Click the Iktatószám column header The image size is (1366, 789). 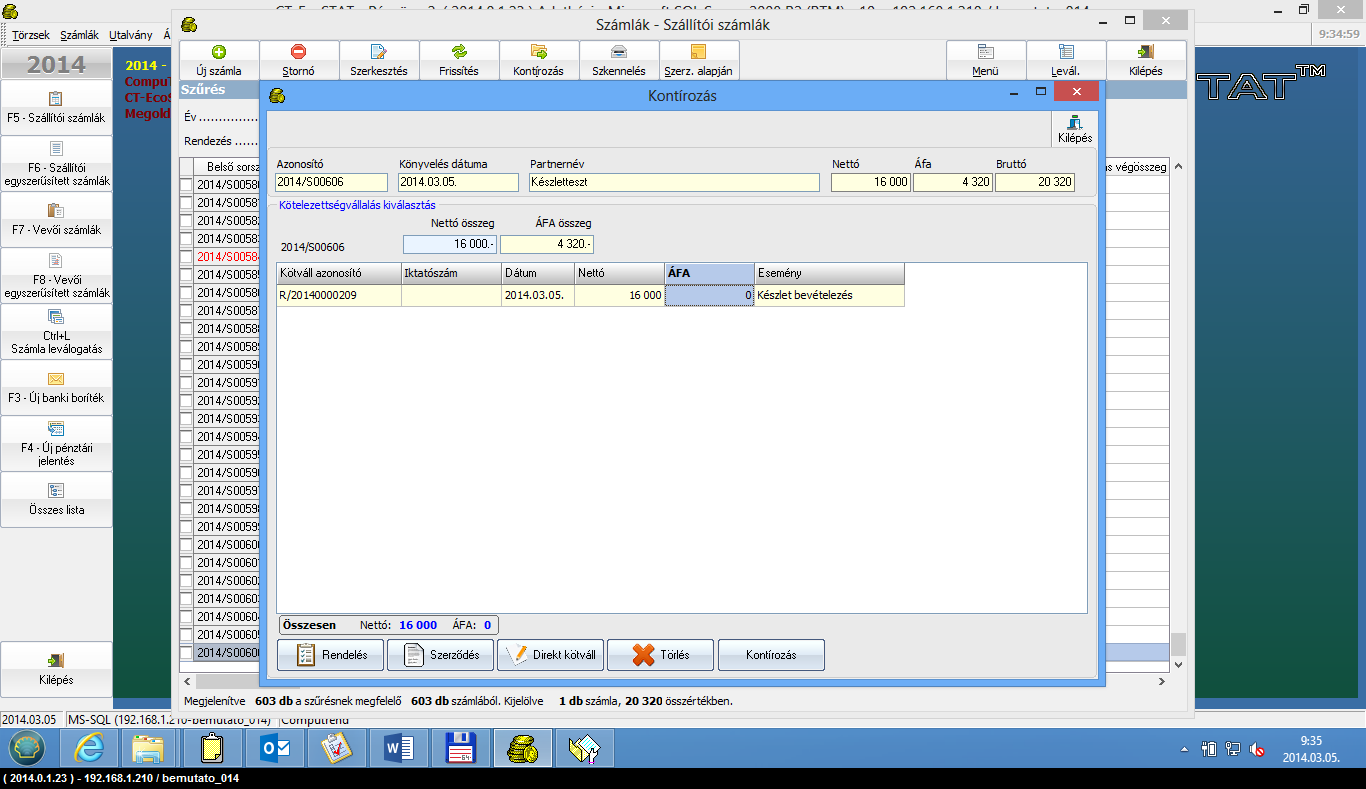pos(451,273)
